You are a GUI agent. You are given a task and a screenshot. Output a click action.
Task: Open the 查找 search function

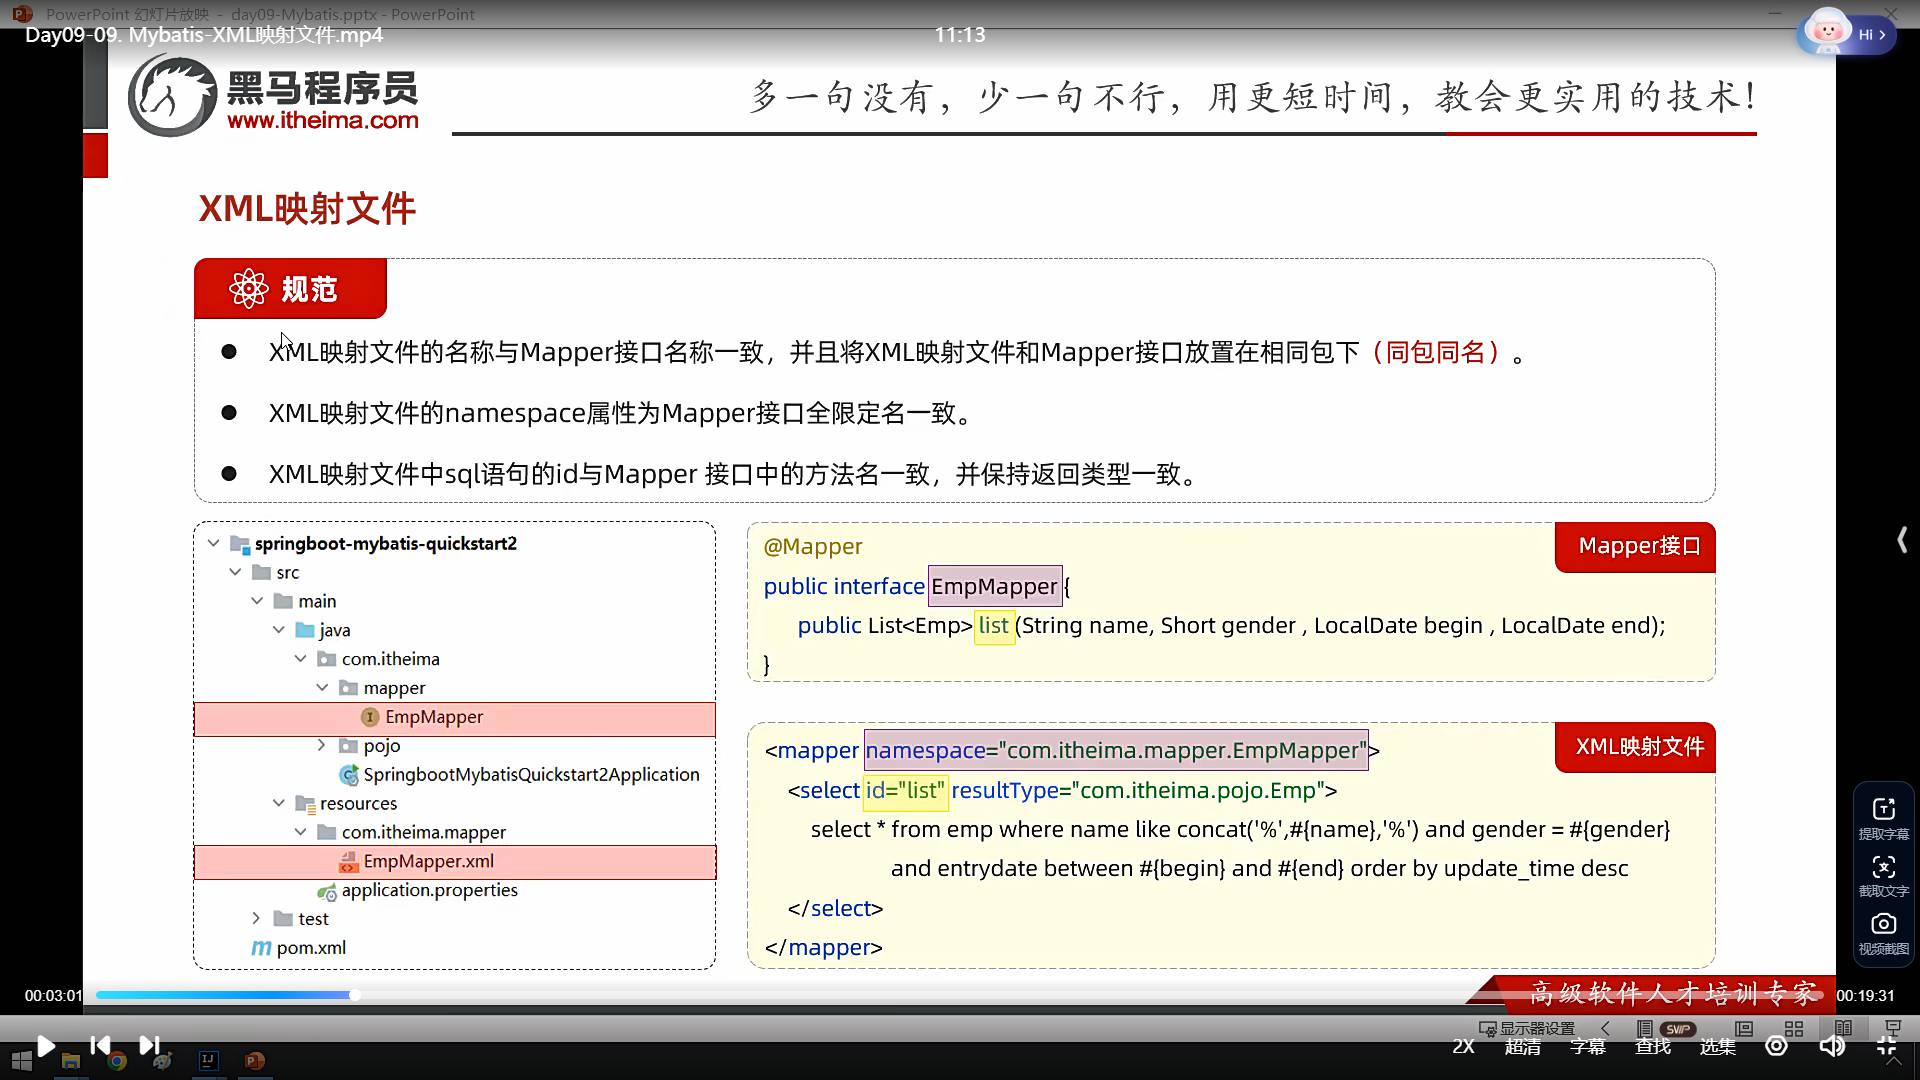click(x=1653, y=1047)
